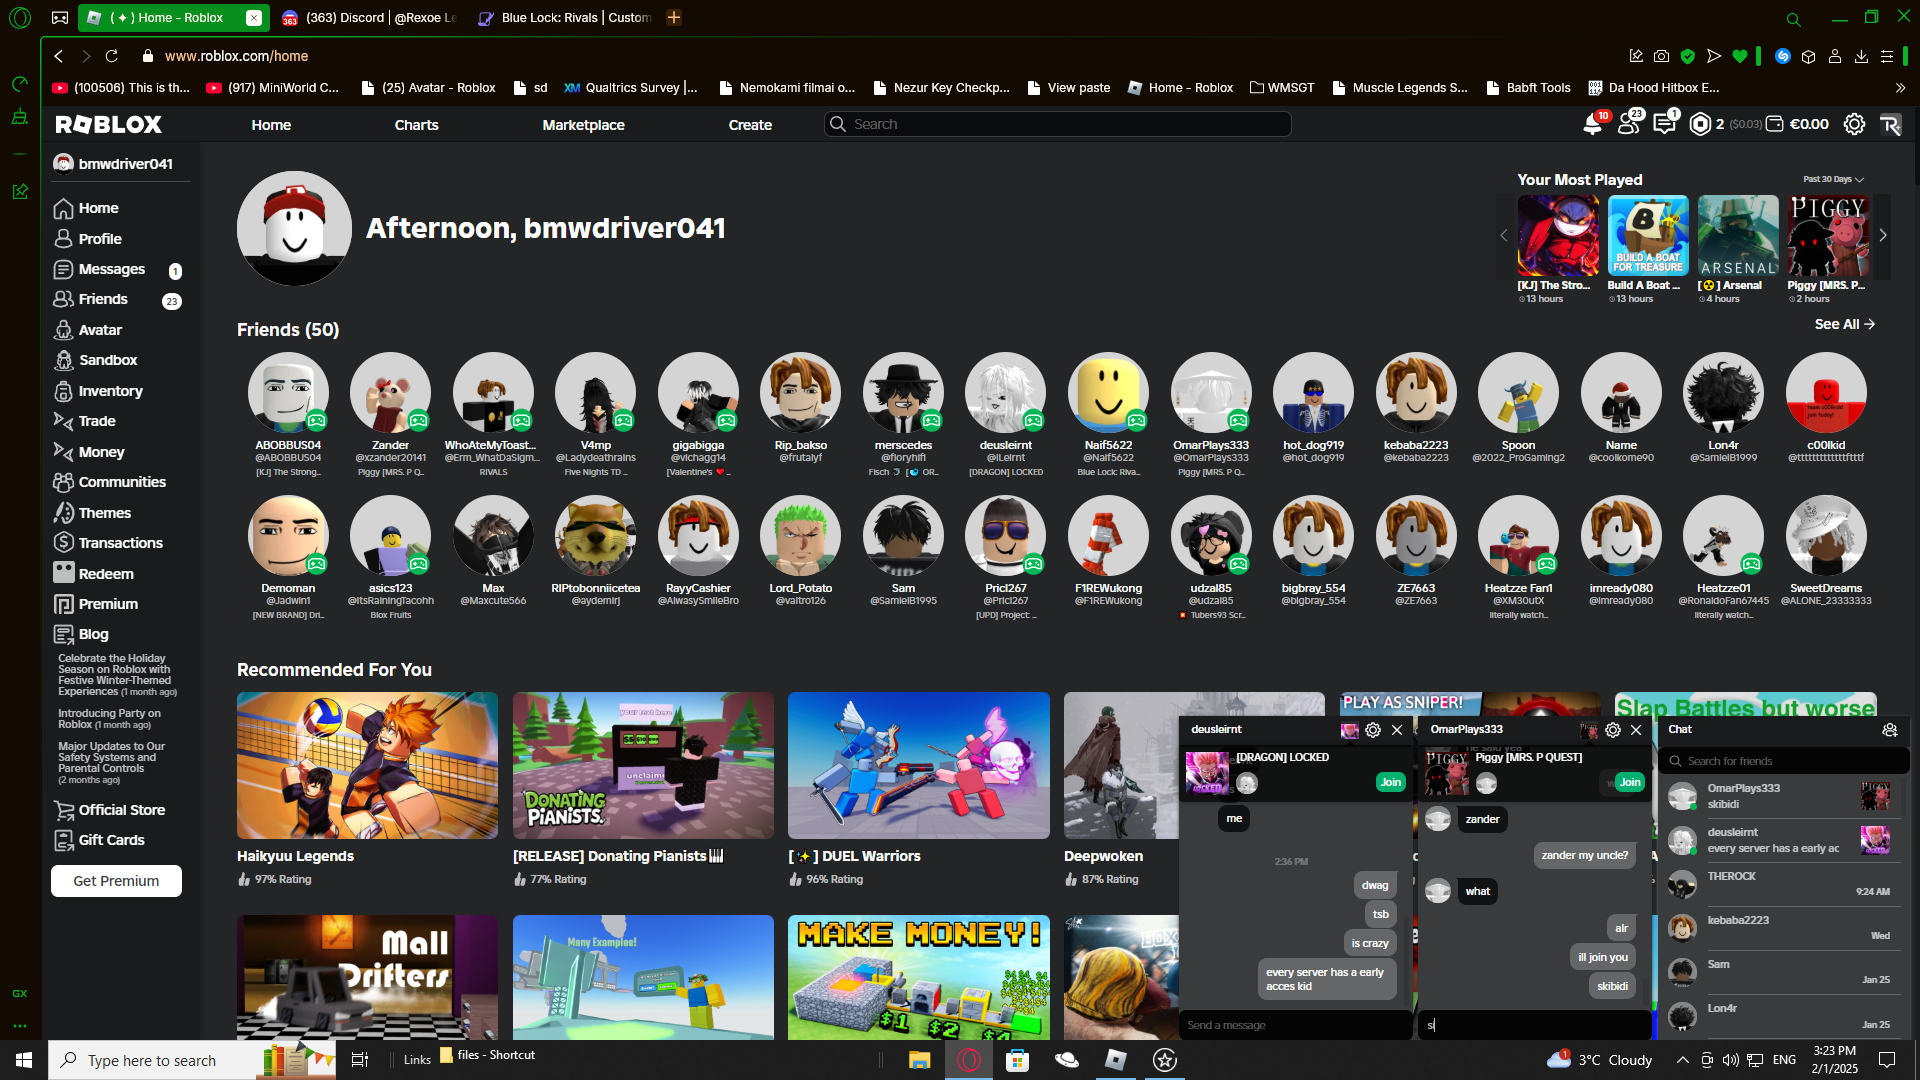Click the Trade sidebar icon
This screenshot has width=1920, height=1080.
(x=64, y=421)
